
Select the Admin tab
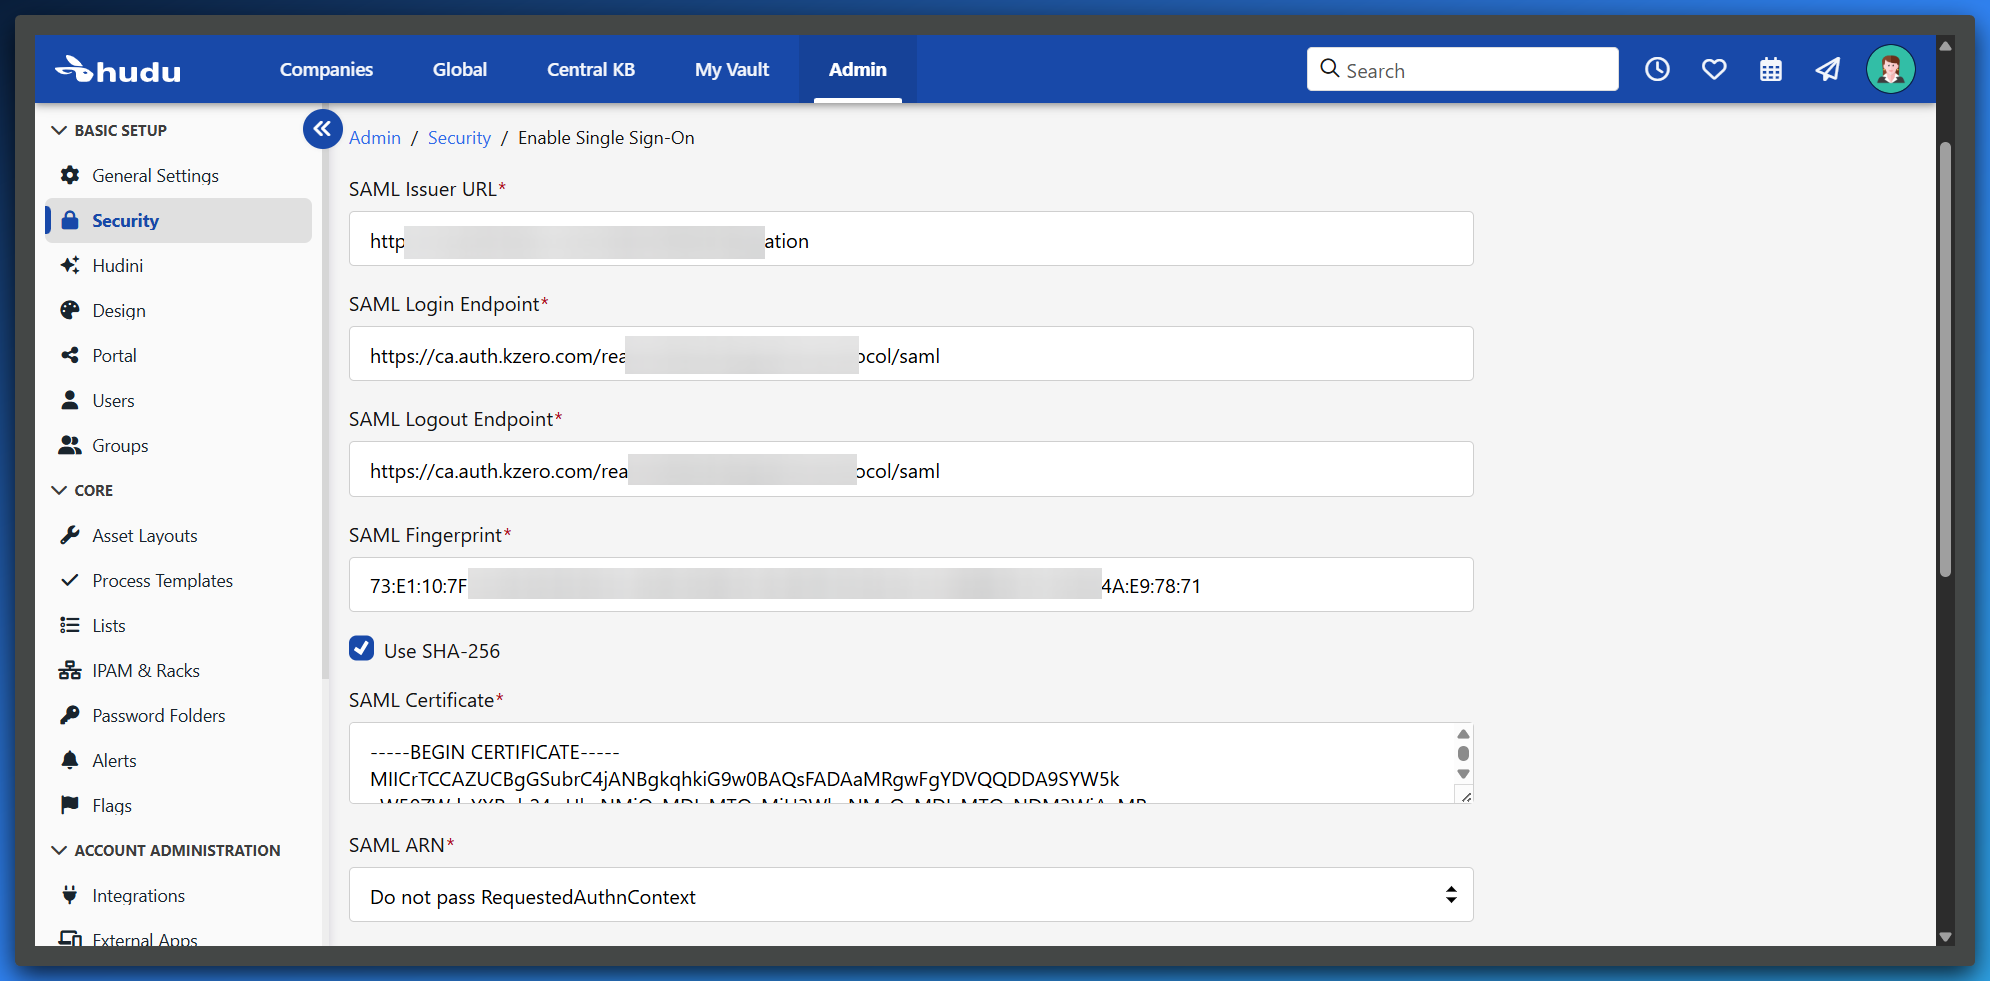858,69
